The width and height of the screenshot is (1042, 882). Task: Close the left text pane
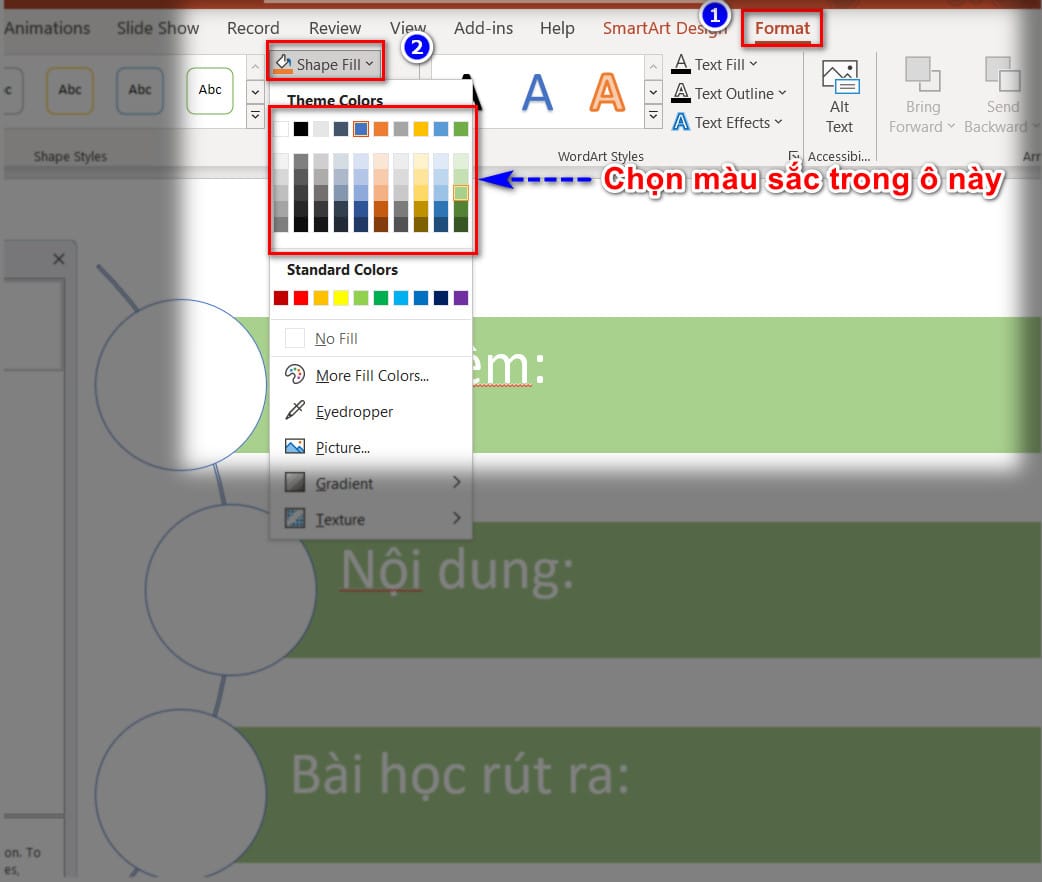58,259
